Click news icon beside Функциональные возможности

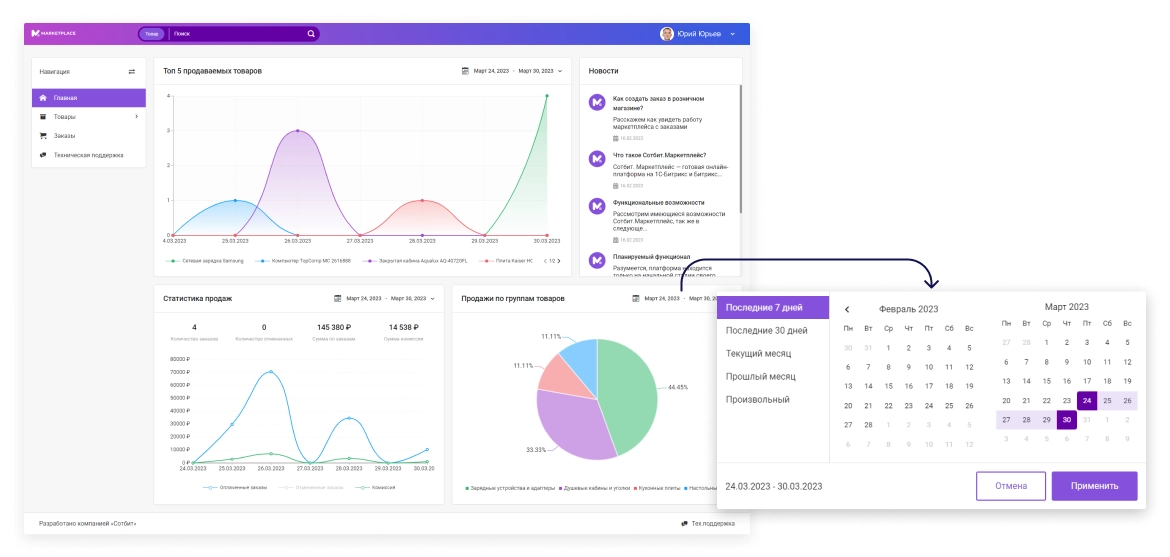pyautogui.click(x=597, y=206)
